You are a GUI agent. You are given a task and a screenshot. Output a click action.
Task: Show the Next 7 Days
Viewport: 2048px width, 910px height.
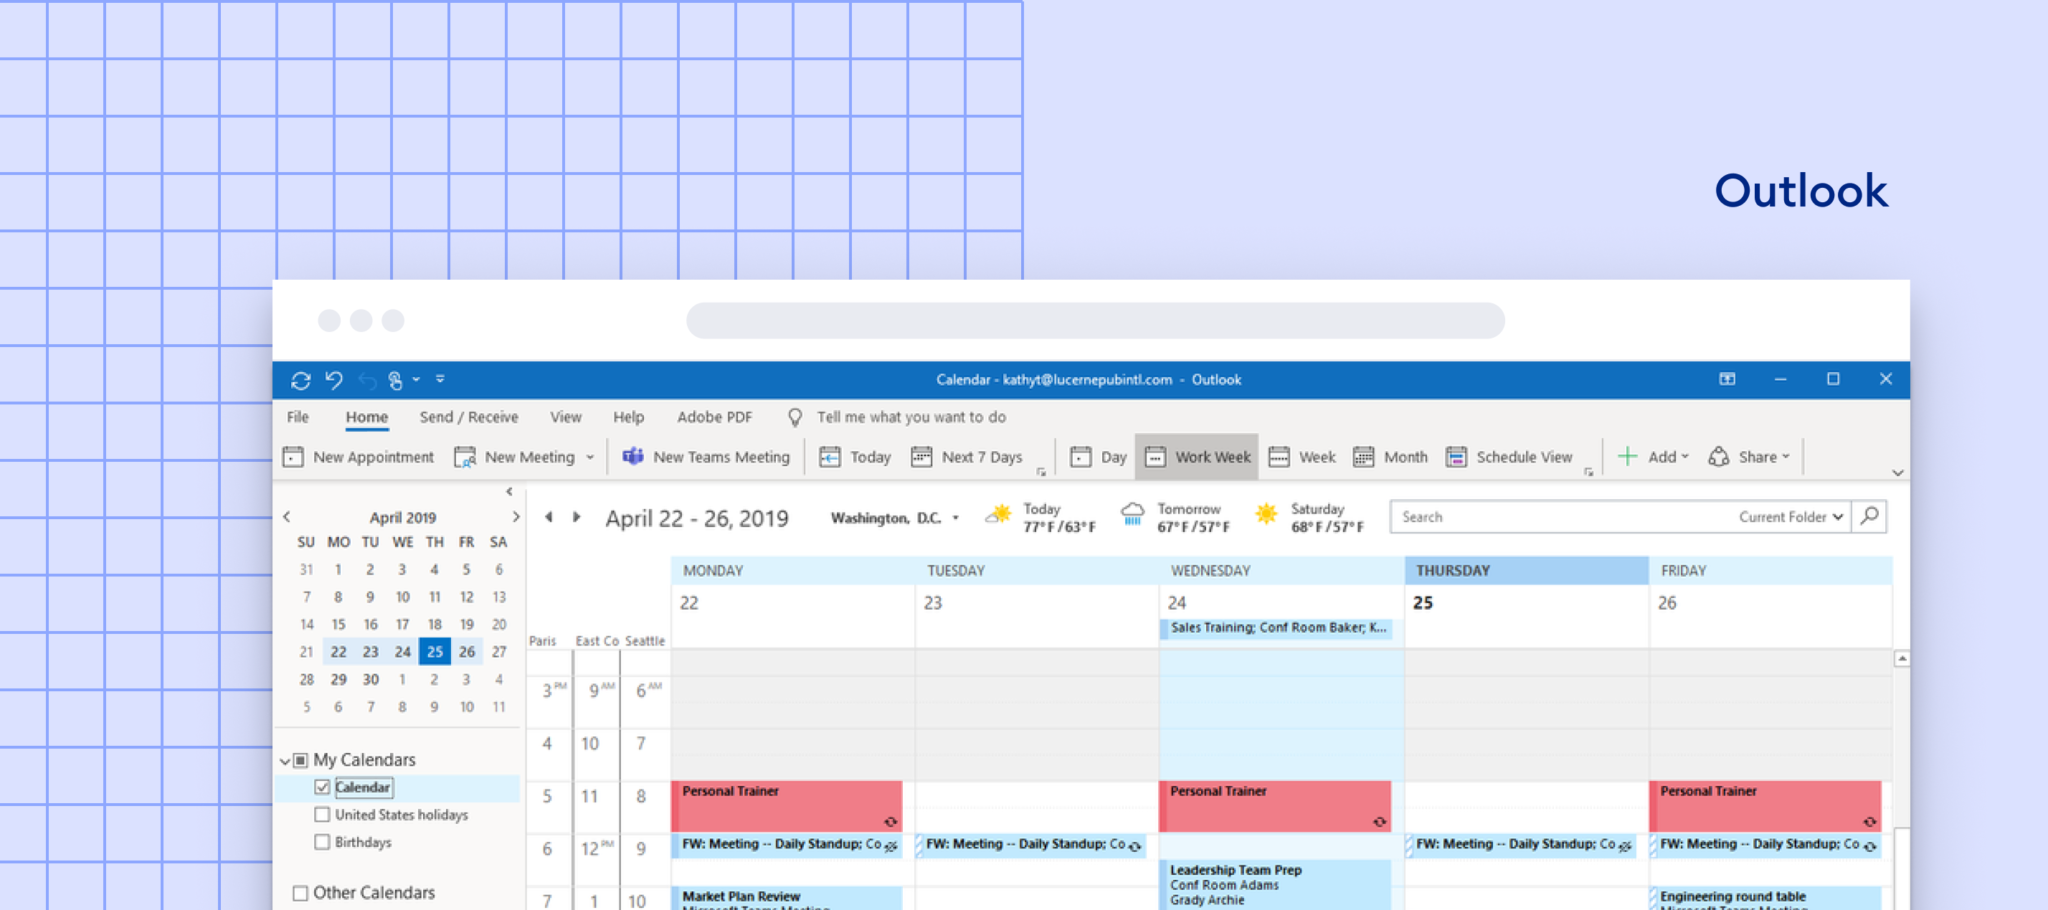[967, 457]
